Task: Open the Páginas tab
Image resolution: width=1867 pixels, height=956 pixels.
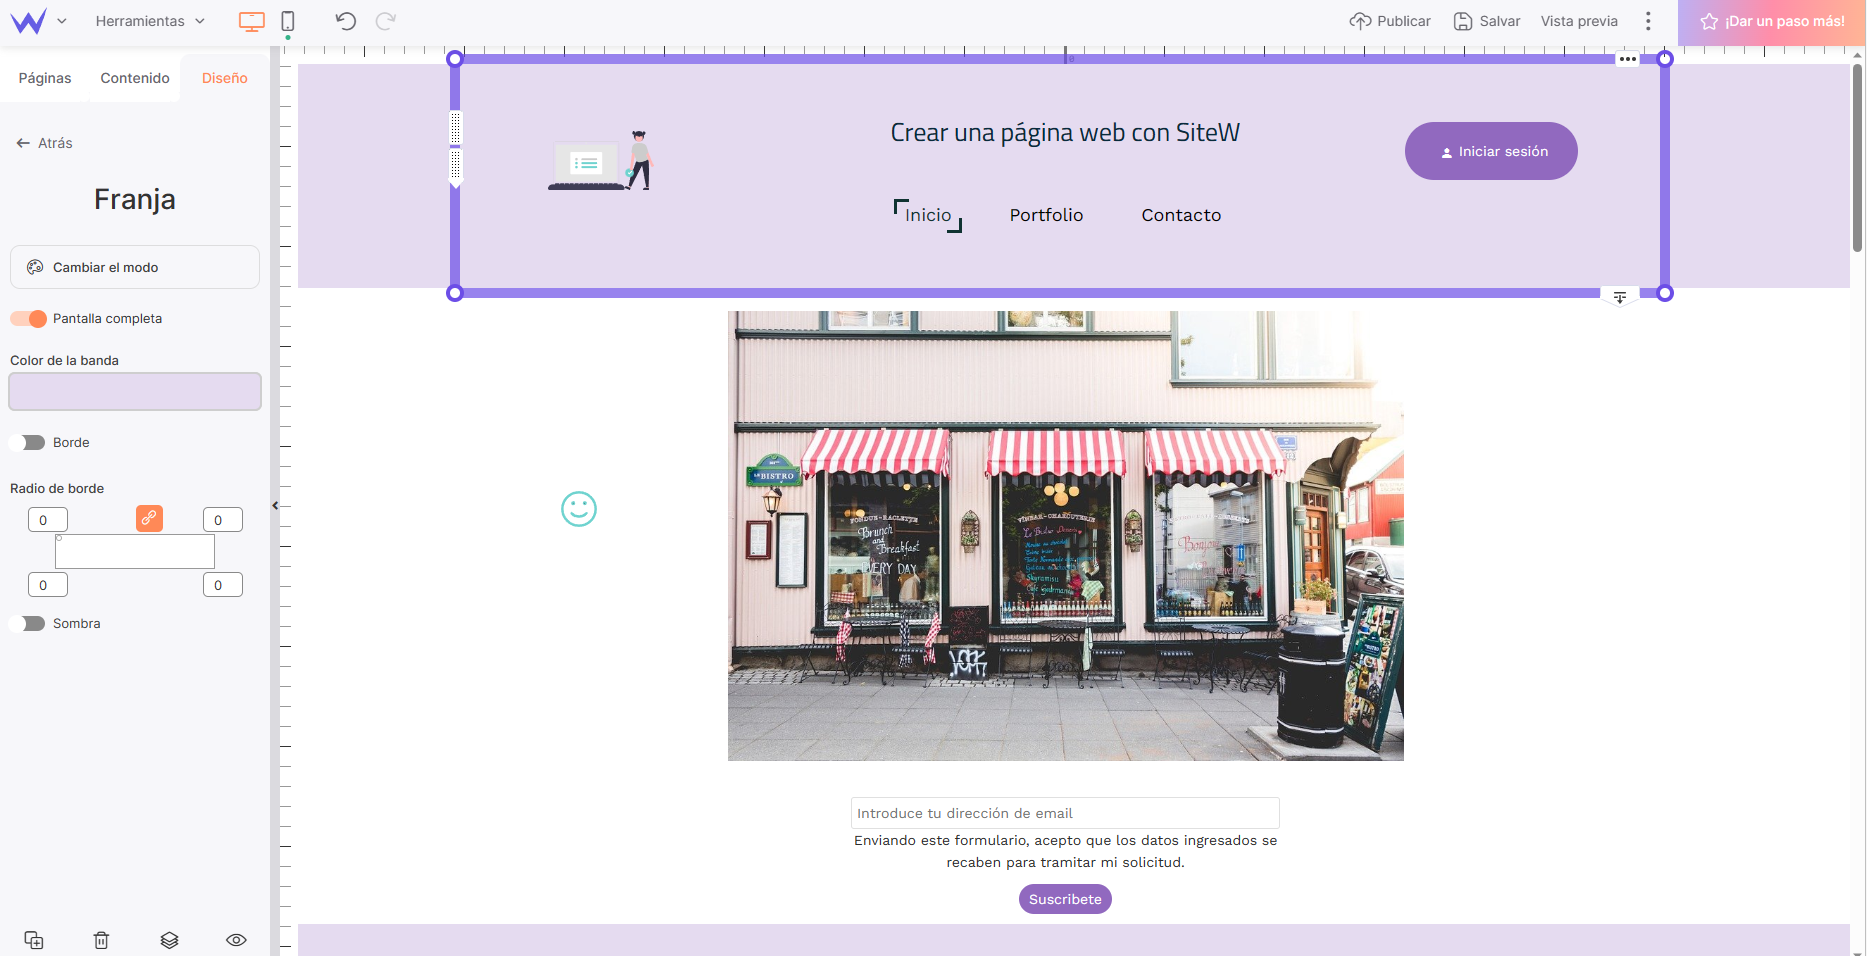Action: click(45, 78)
